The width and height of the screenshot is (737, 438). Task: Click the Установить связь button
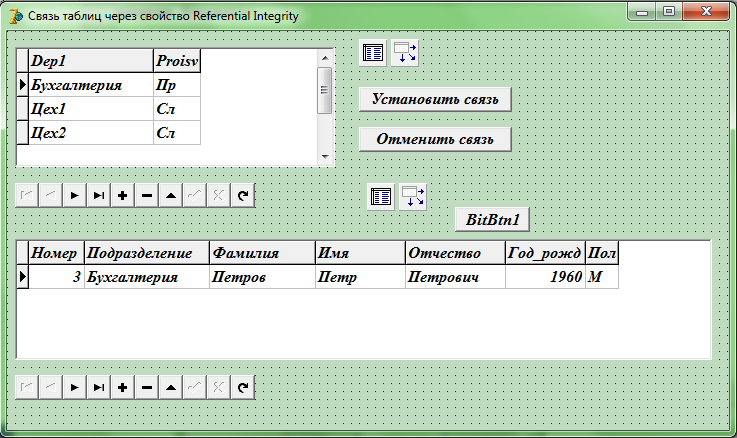coord(435,99)
